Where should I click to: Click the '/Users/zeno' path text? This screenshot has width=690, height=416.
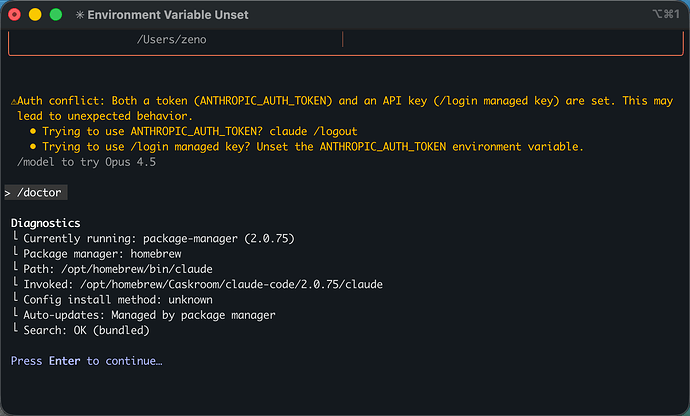[171, 40]
